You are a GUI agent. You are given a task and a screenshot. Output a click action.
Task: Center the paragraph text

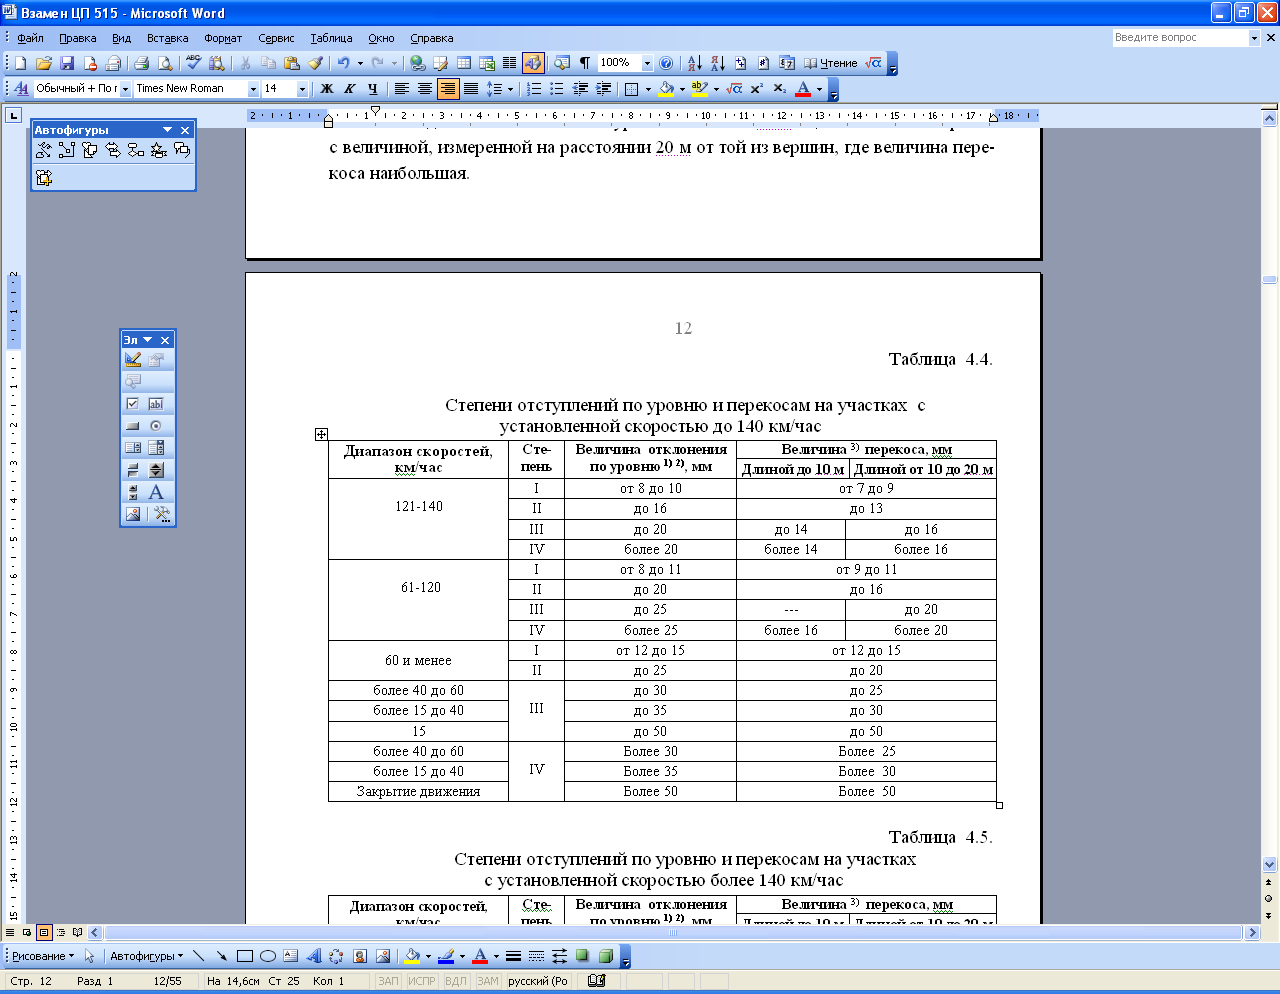pyautogui.click(x=425, y=89)
